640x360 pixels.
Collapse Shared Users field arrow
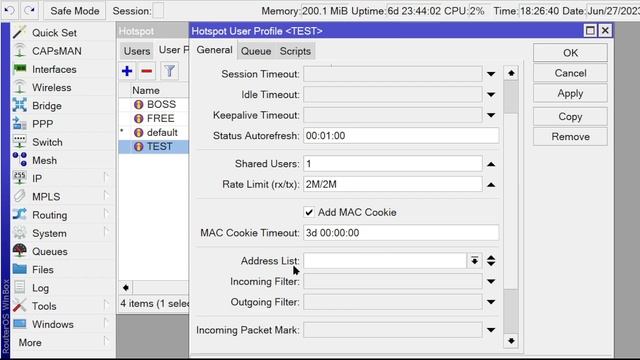tap(491, 164)
